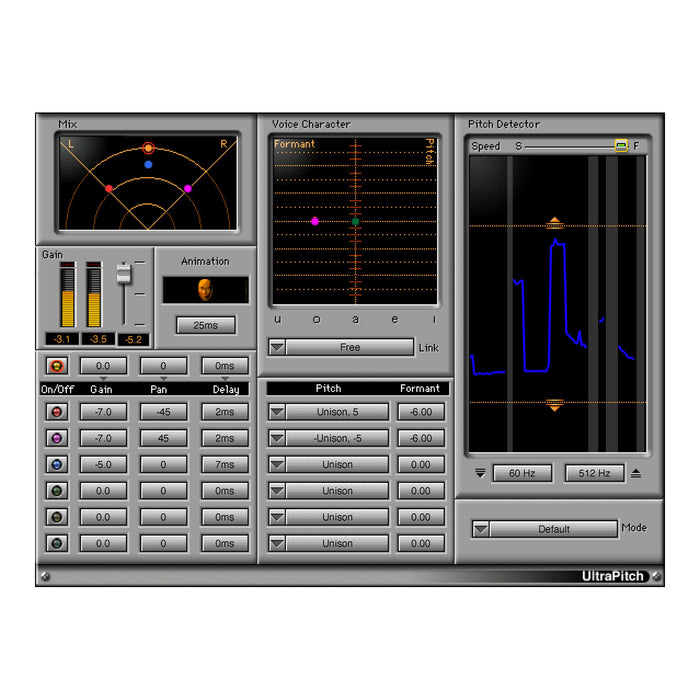Click the Free link mode button
Screen dimensions: 700x700
coord(350,347)
